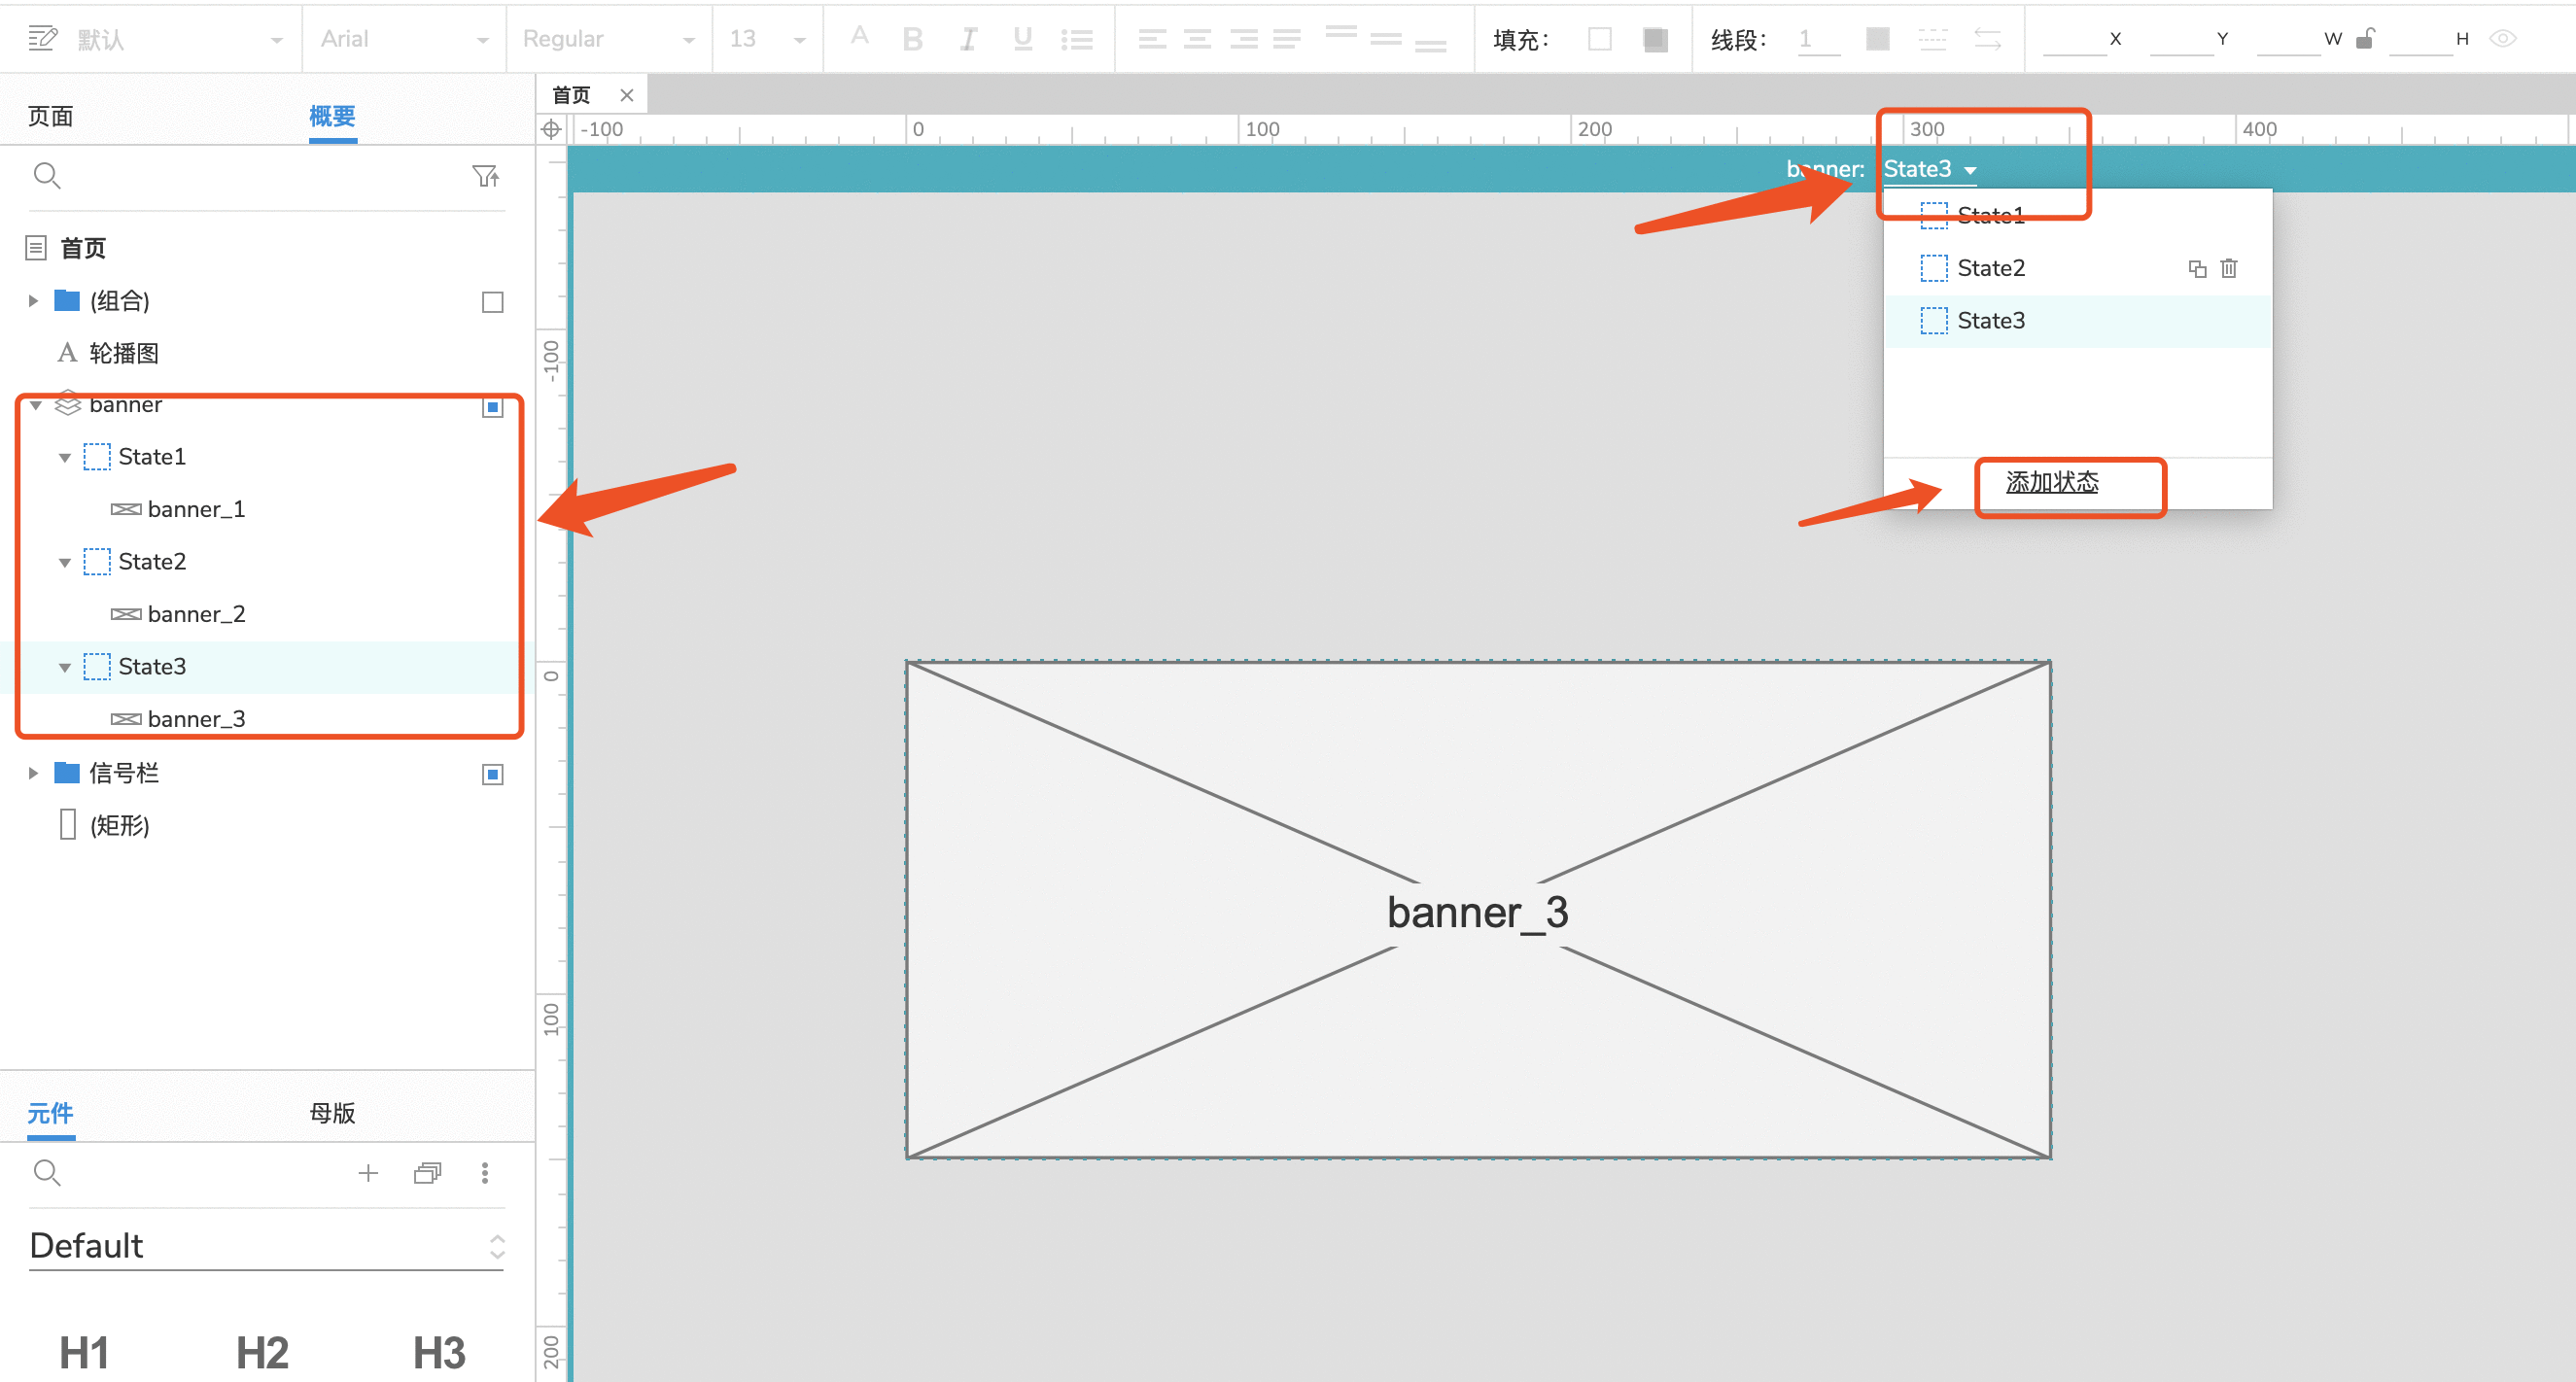Image resolution: width=2576 pixels, height=1382 pixels.
Task: Click the add component icon in元件 panel
Action: coord(365,1172)
